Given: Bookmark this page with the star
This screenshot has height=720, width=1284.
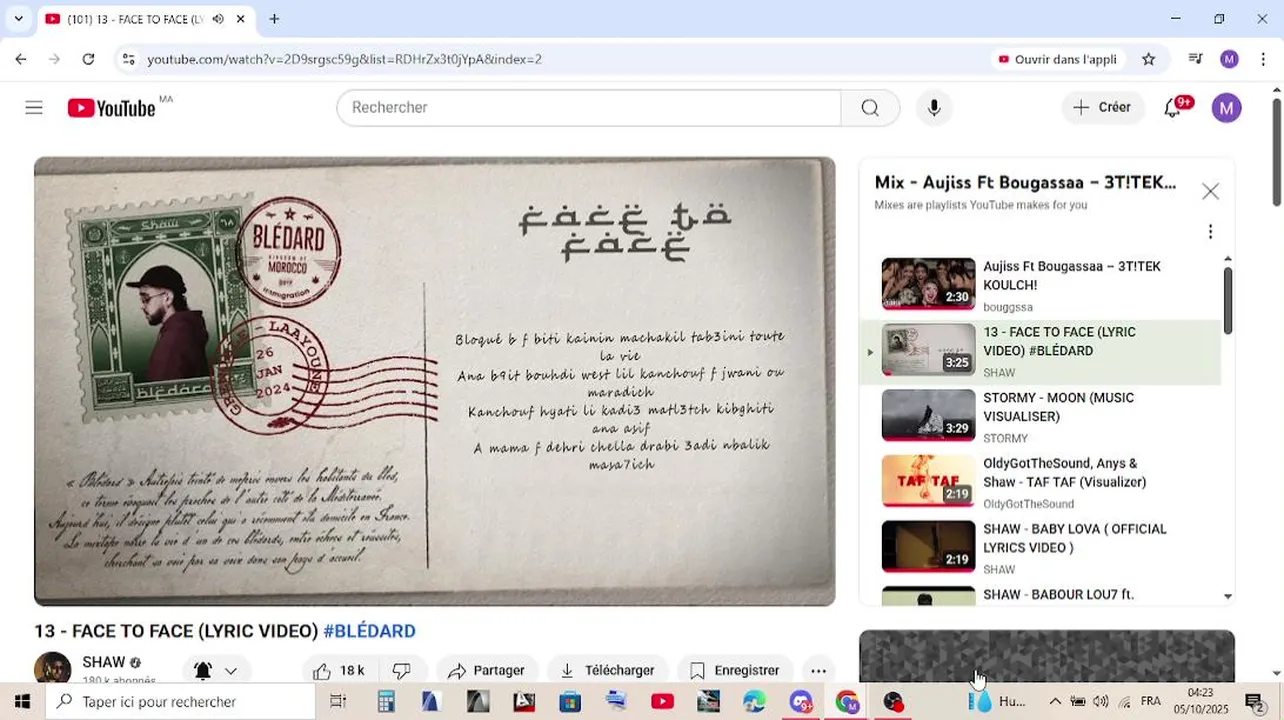Looking at the screenshot, I should pos(1149,59).
